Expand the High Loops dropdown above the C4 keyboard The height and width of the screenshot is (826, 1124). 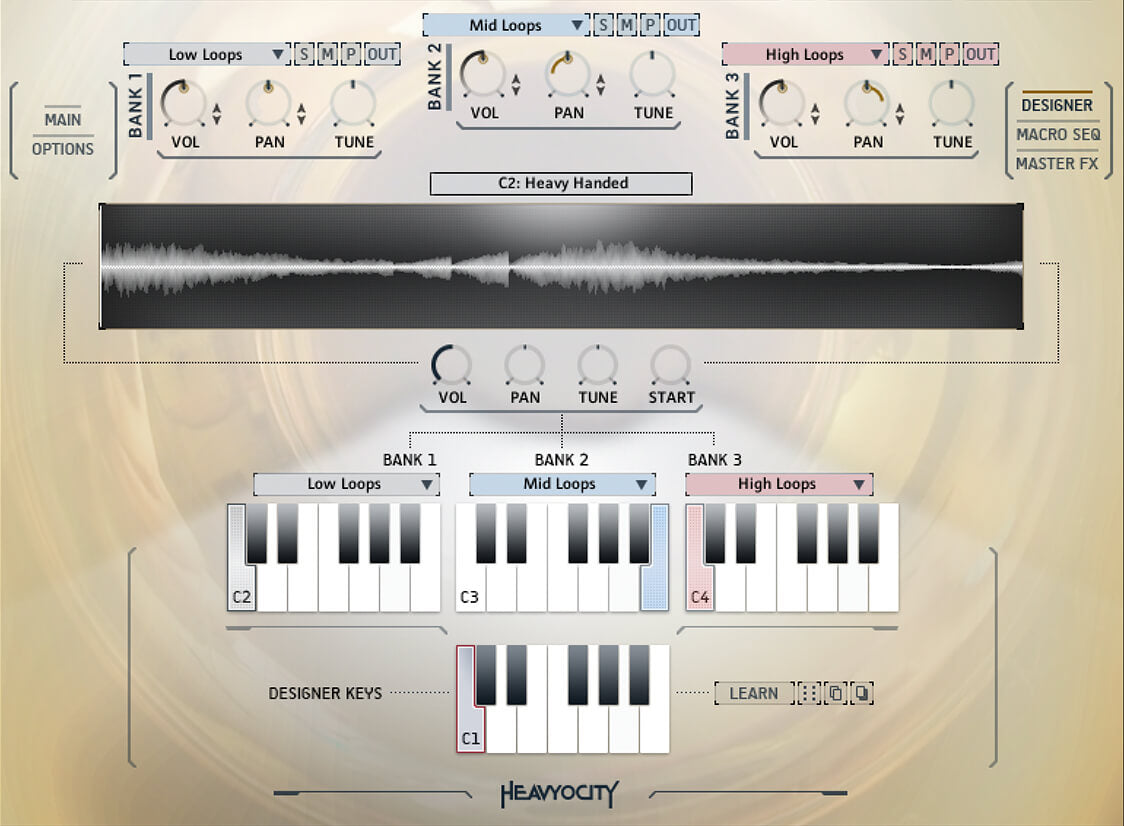tap(778, 484)
